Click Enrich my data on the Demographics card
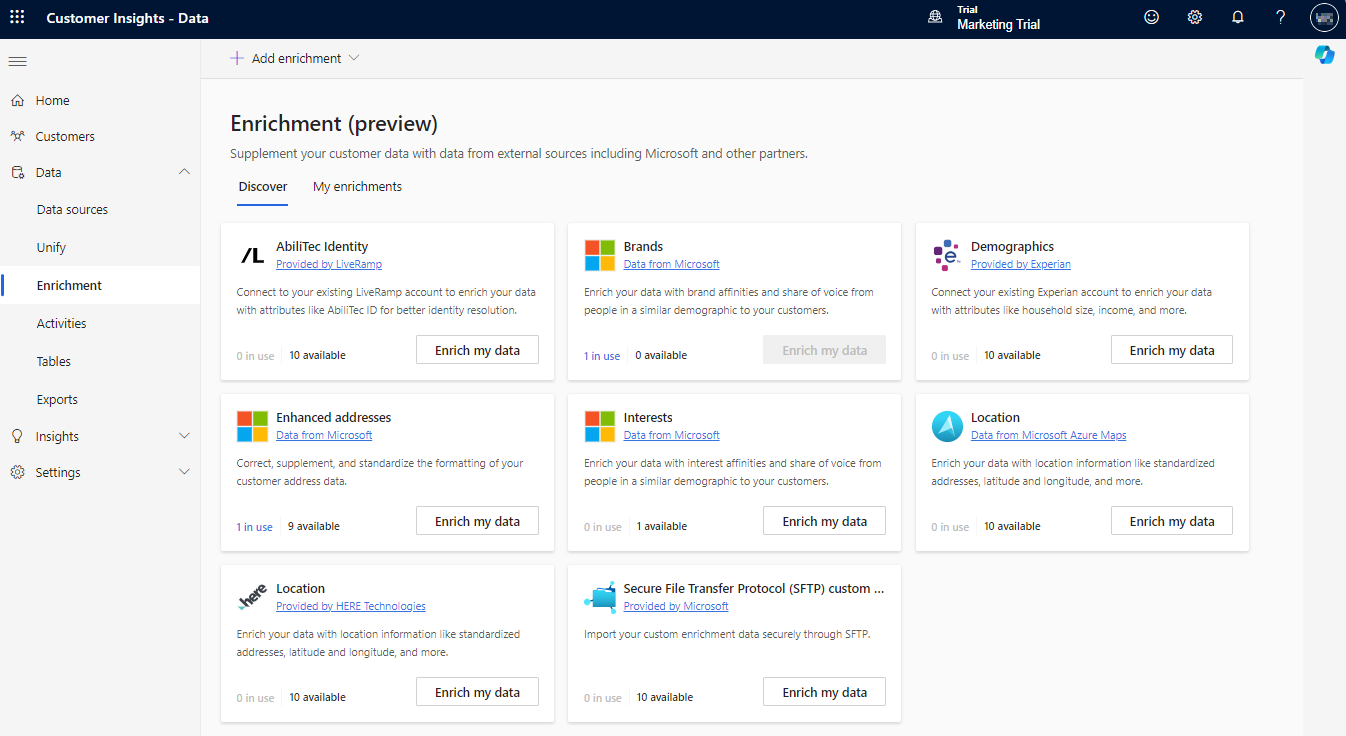 coord(1171,349)
